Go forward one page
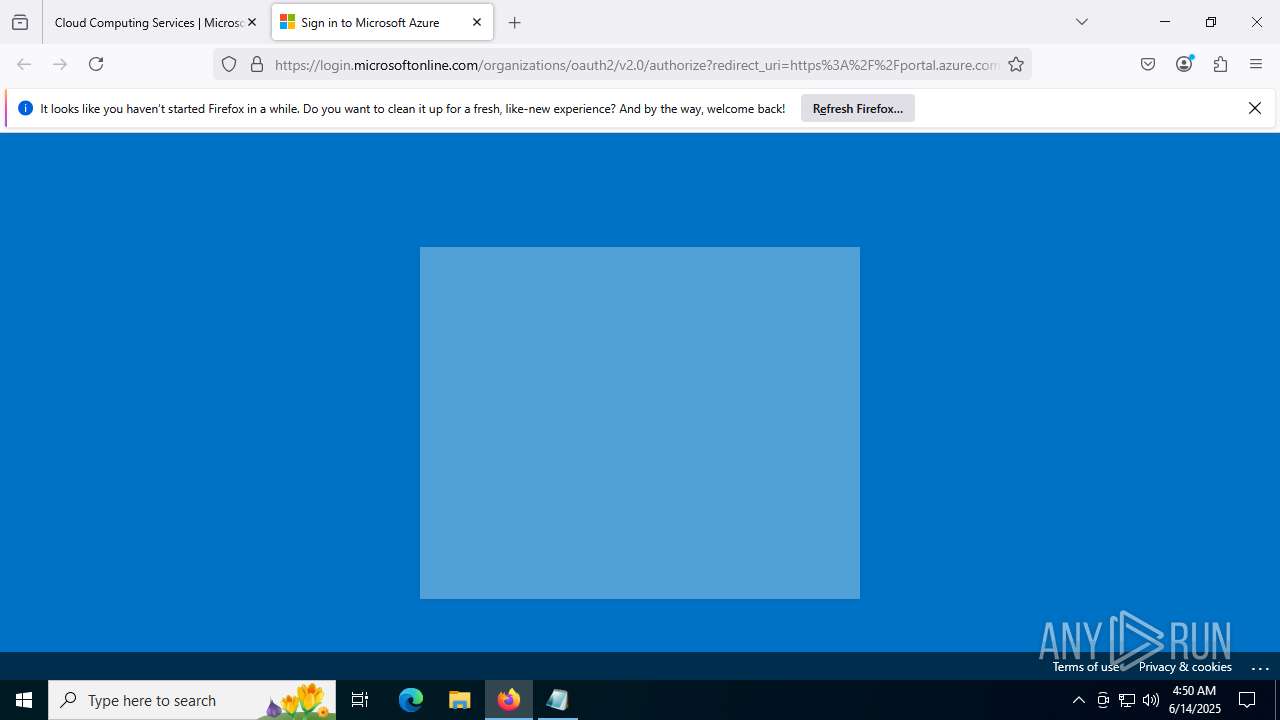This screenshot has height=720, width=1280. pyautogui.click(x=60, y=64)
